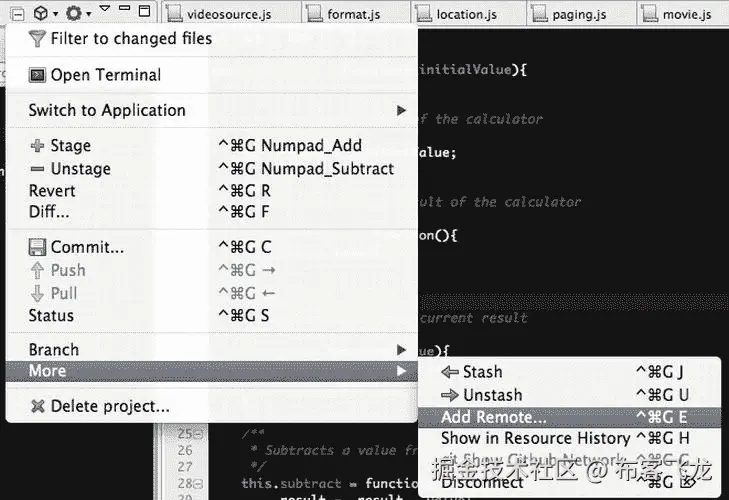Choose Filter to changed files funnel item
The height and width of the screenshot is (500, 729).
pos(212,39)
